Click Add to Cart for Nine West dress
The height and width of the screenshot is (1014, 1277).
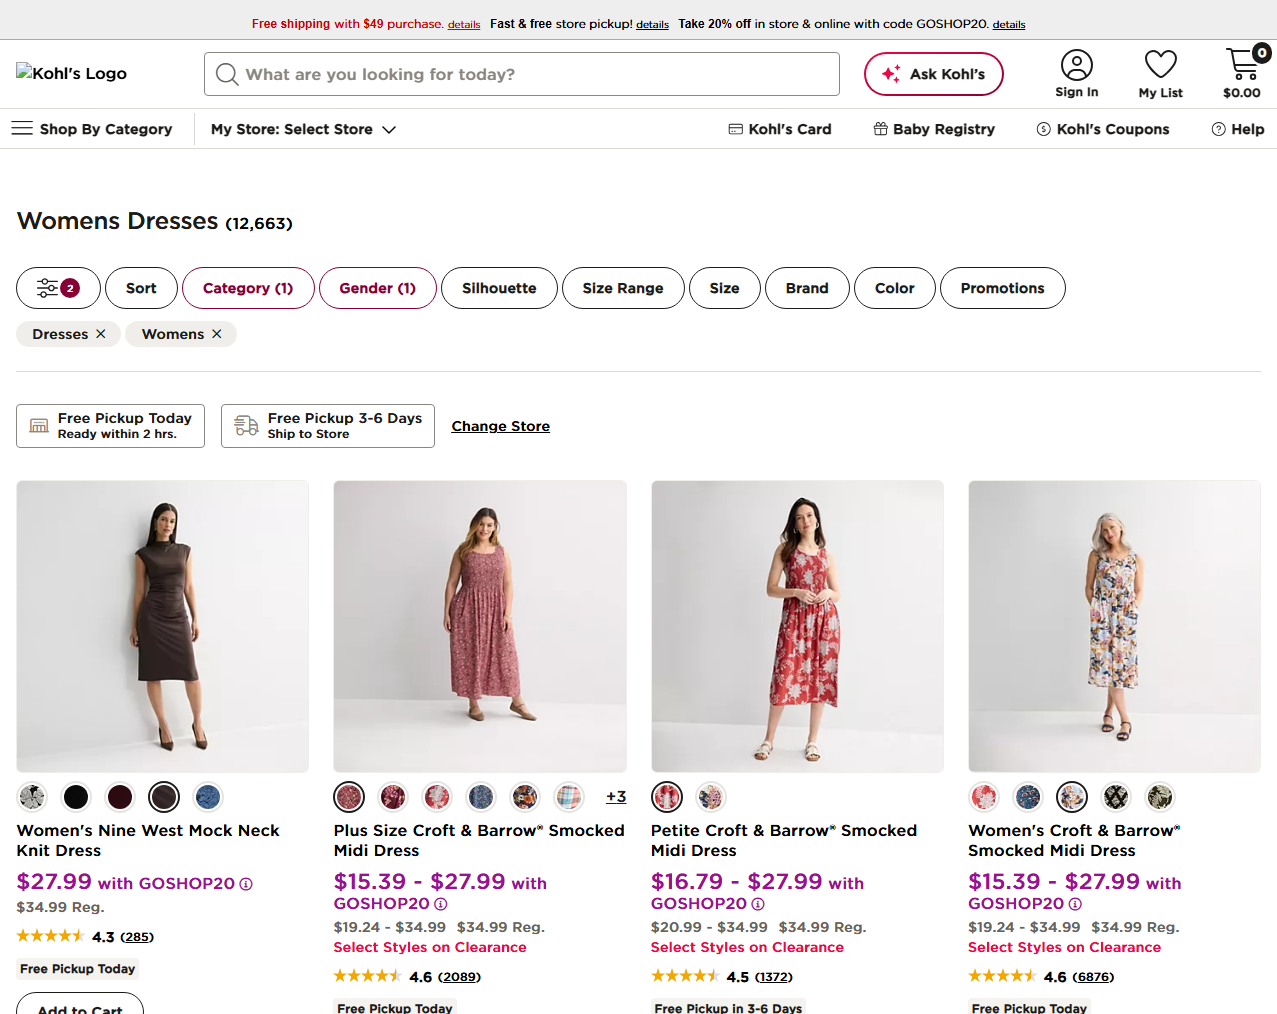pos(80,1004)
